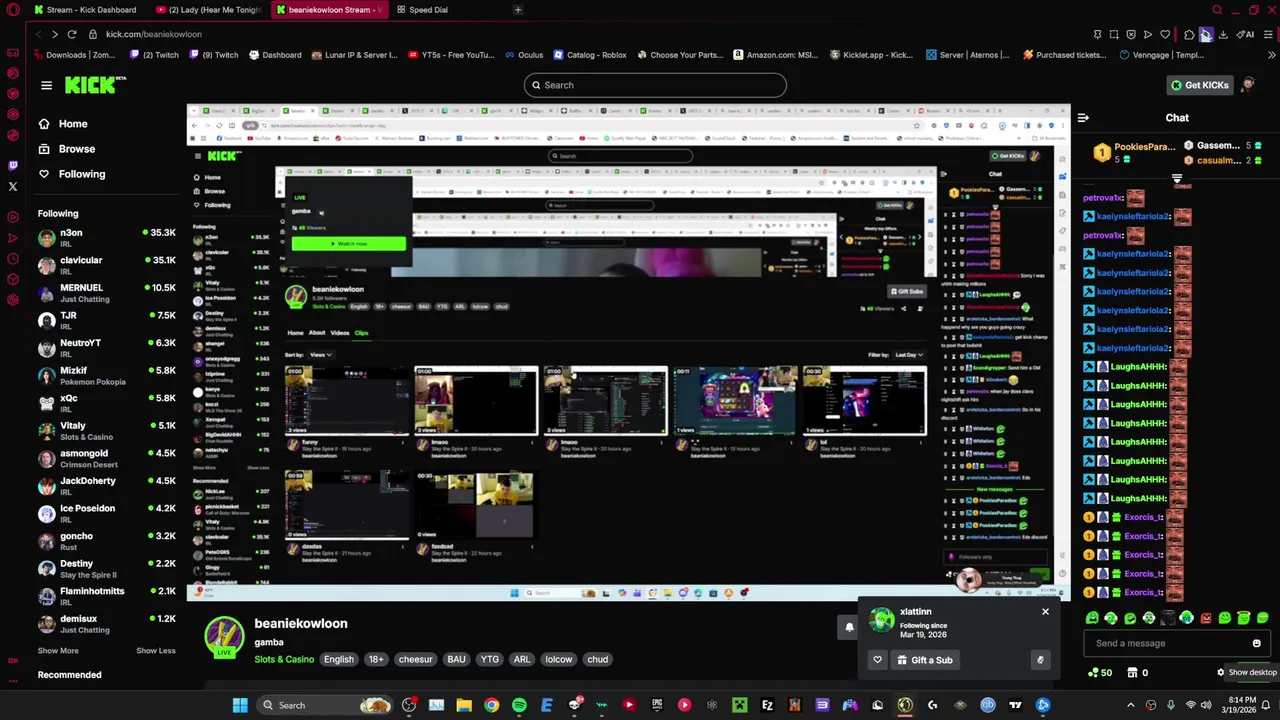Open the Opera AI assistant icon
Viewport: 1280px width, 720px height.
(x=1245, y=34)
